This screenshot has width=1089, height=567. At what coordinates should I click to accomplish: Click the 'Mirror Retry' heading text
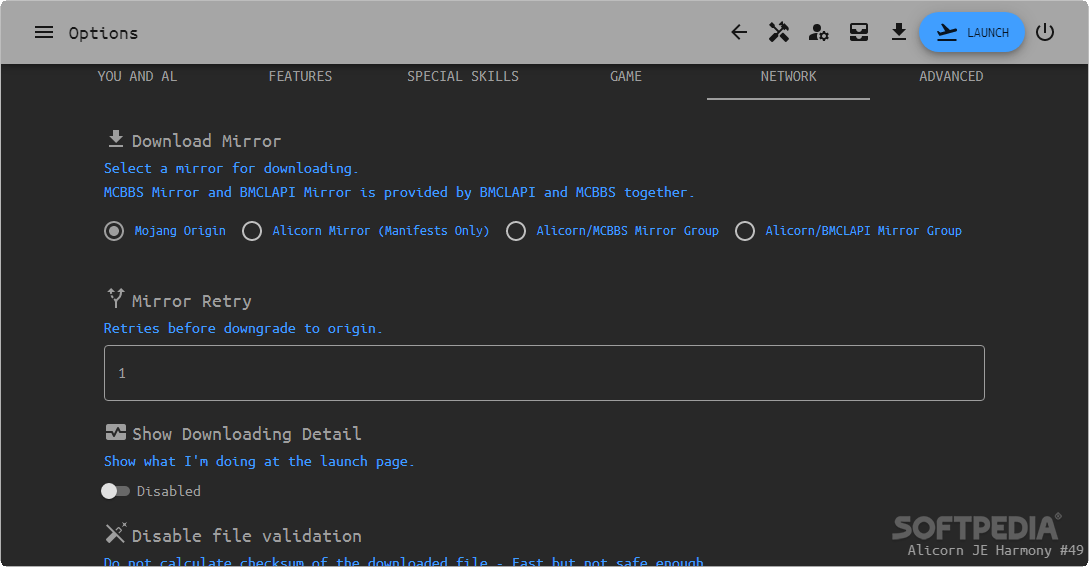point(192,301)
